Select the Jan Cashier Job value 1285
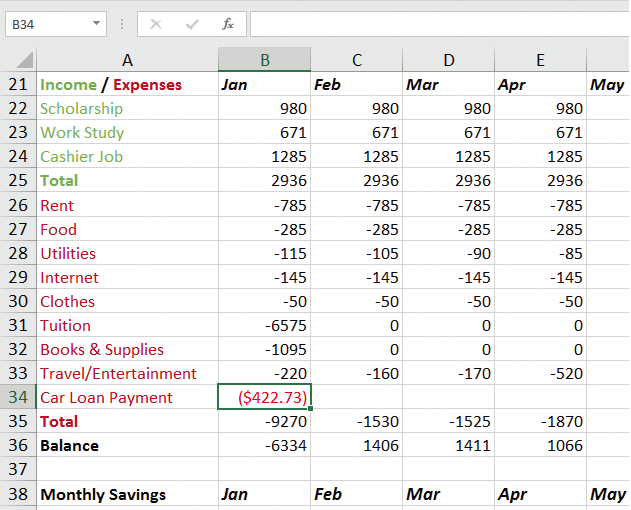631x510 pixels. tap(264, 156)
